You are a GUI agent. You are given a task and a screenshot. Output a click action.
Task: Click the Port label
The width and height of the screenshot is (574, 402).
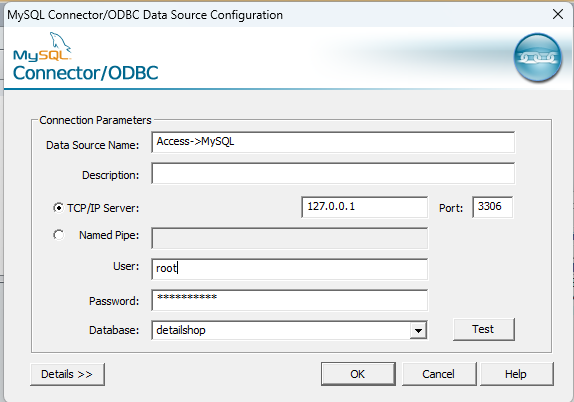pos(451,208)
